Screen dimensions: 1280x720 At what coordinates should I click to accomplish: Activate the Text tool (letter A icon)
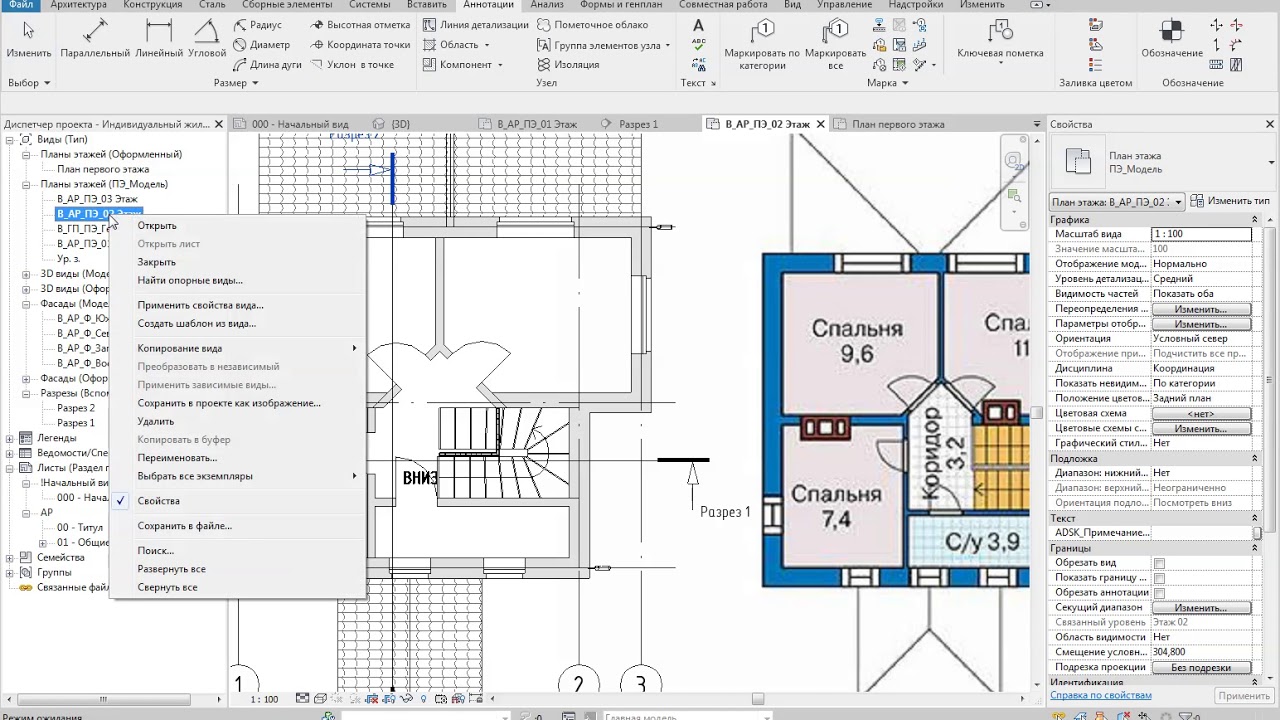pyautogui.click(x=698, y=25)
